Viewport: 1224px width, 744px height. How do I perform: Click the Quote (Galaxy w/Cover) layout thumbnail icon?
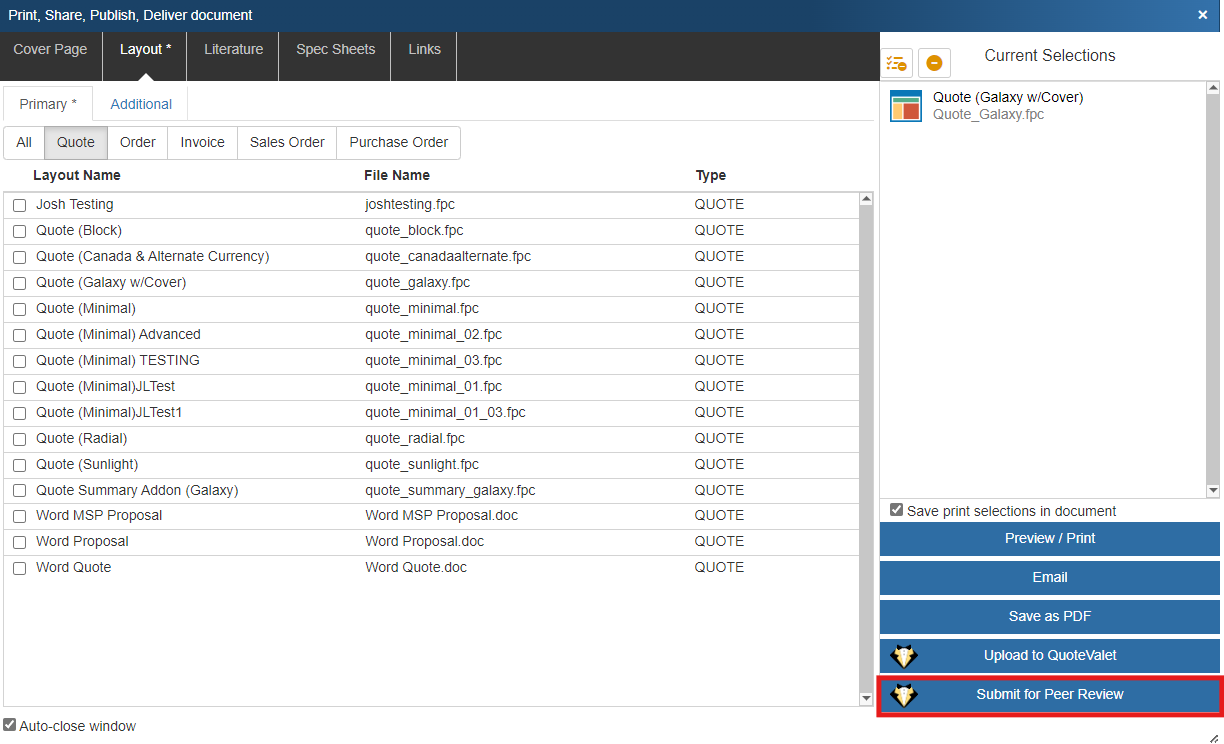coord(906,106)
